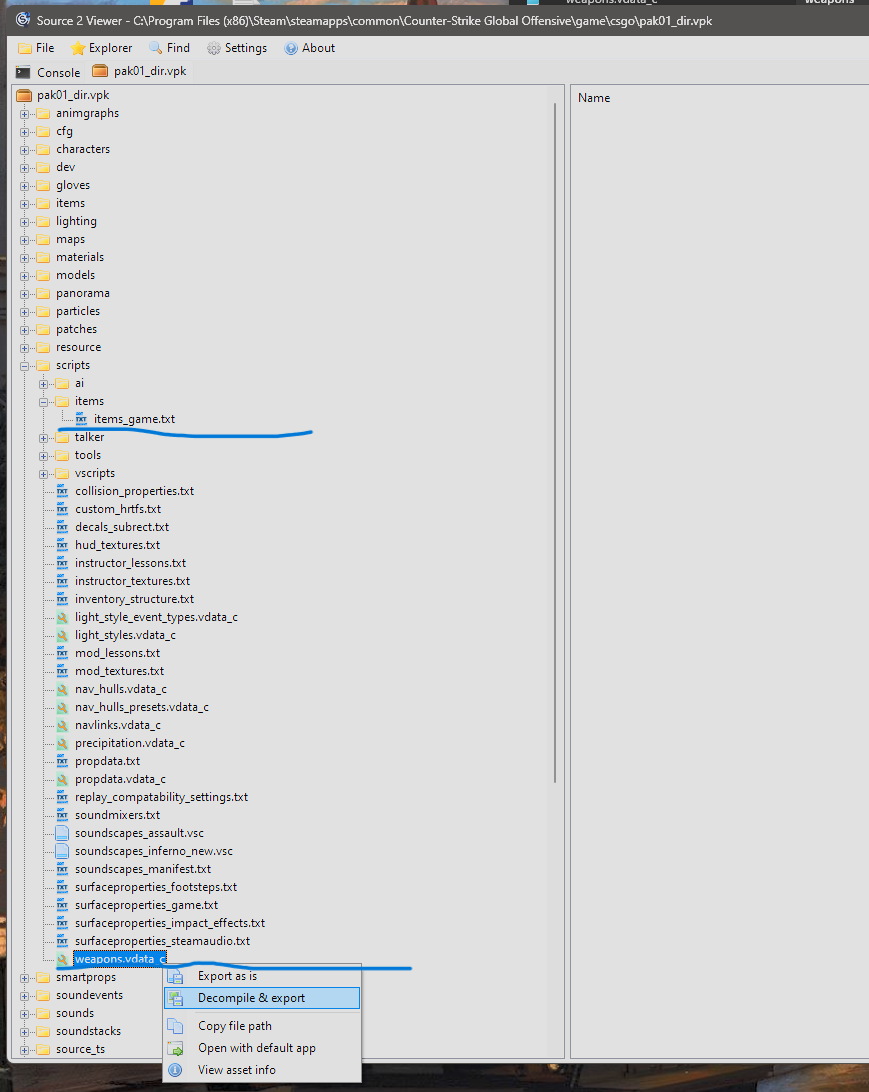Select Open with default app entry
This screenshot has width=869, height=1092.
(x=262, y=1048)
